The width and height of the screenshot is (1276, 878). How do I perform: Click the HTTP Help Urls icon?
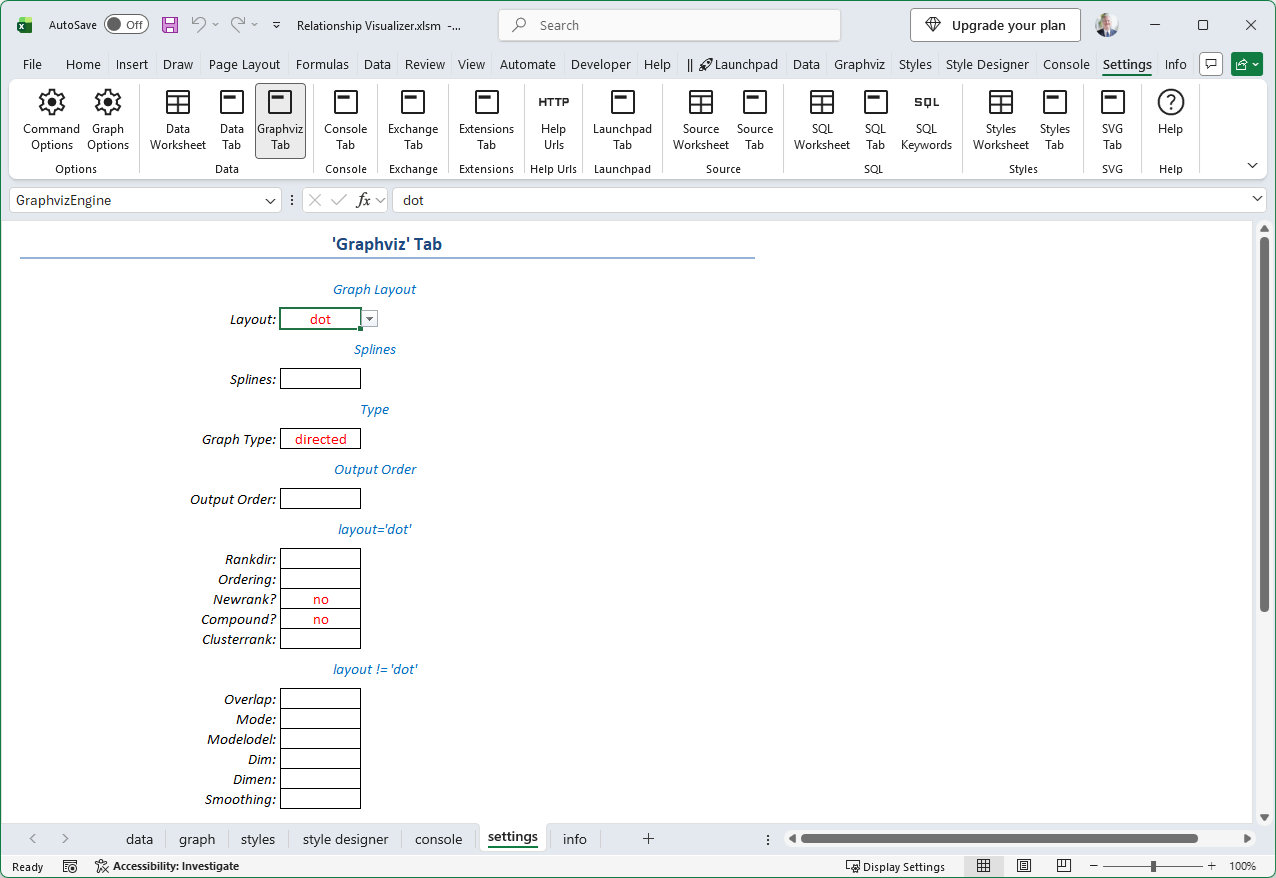pos(554,102)
